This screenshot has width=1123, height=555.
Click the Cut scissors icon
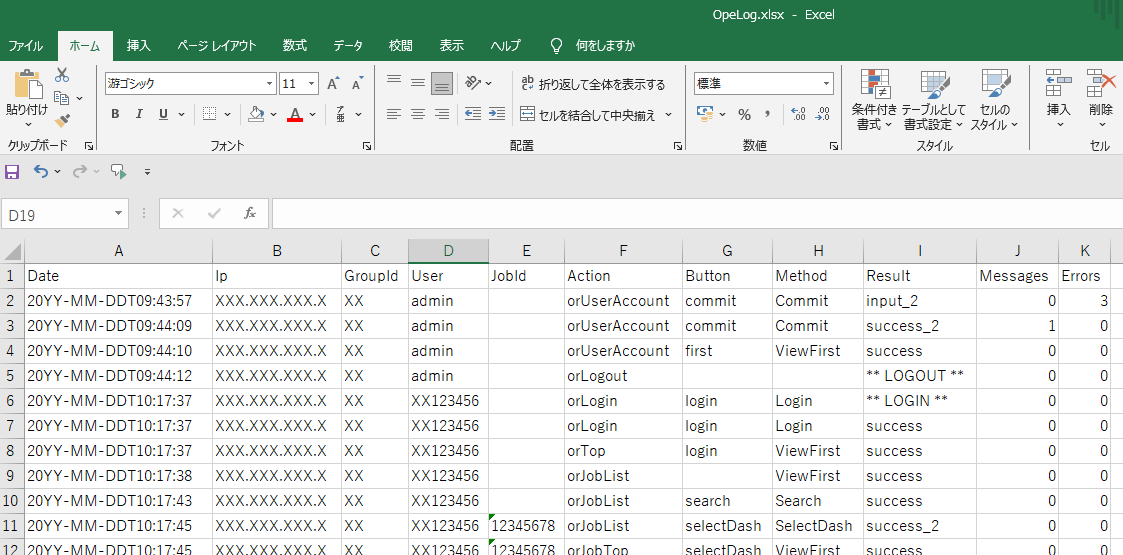coord(62,74)
